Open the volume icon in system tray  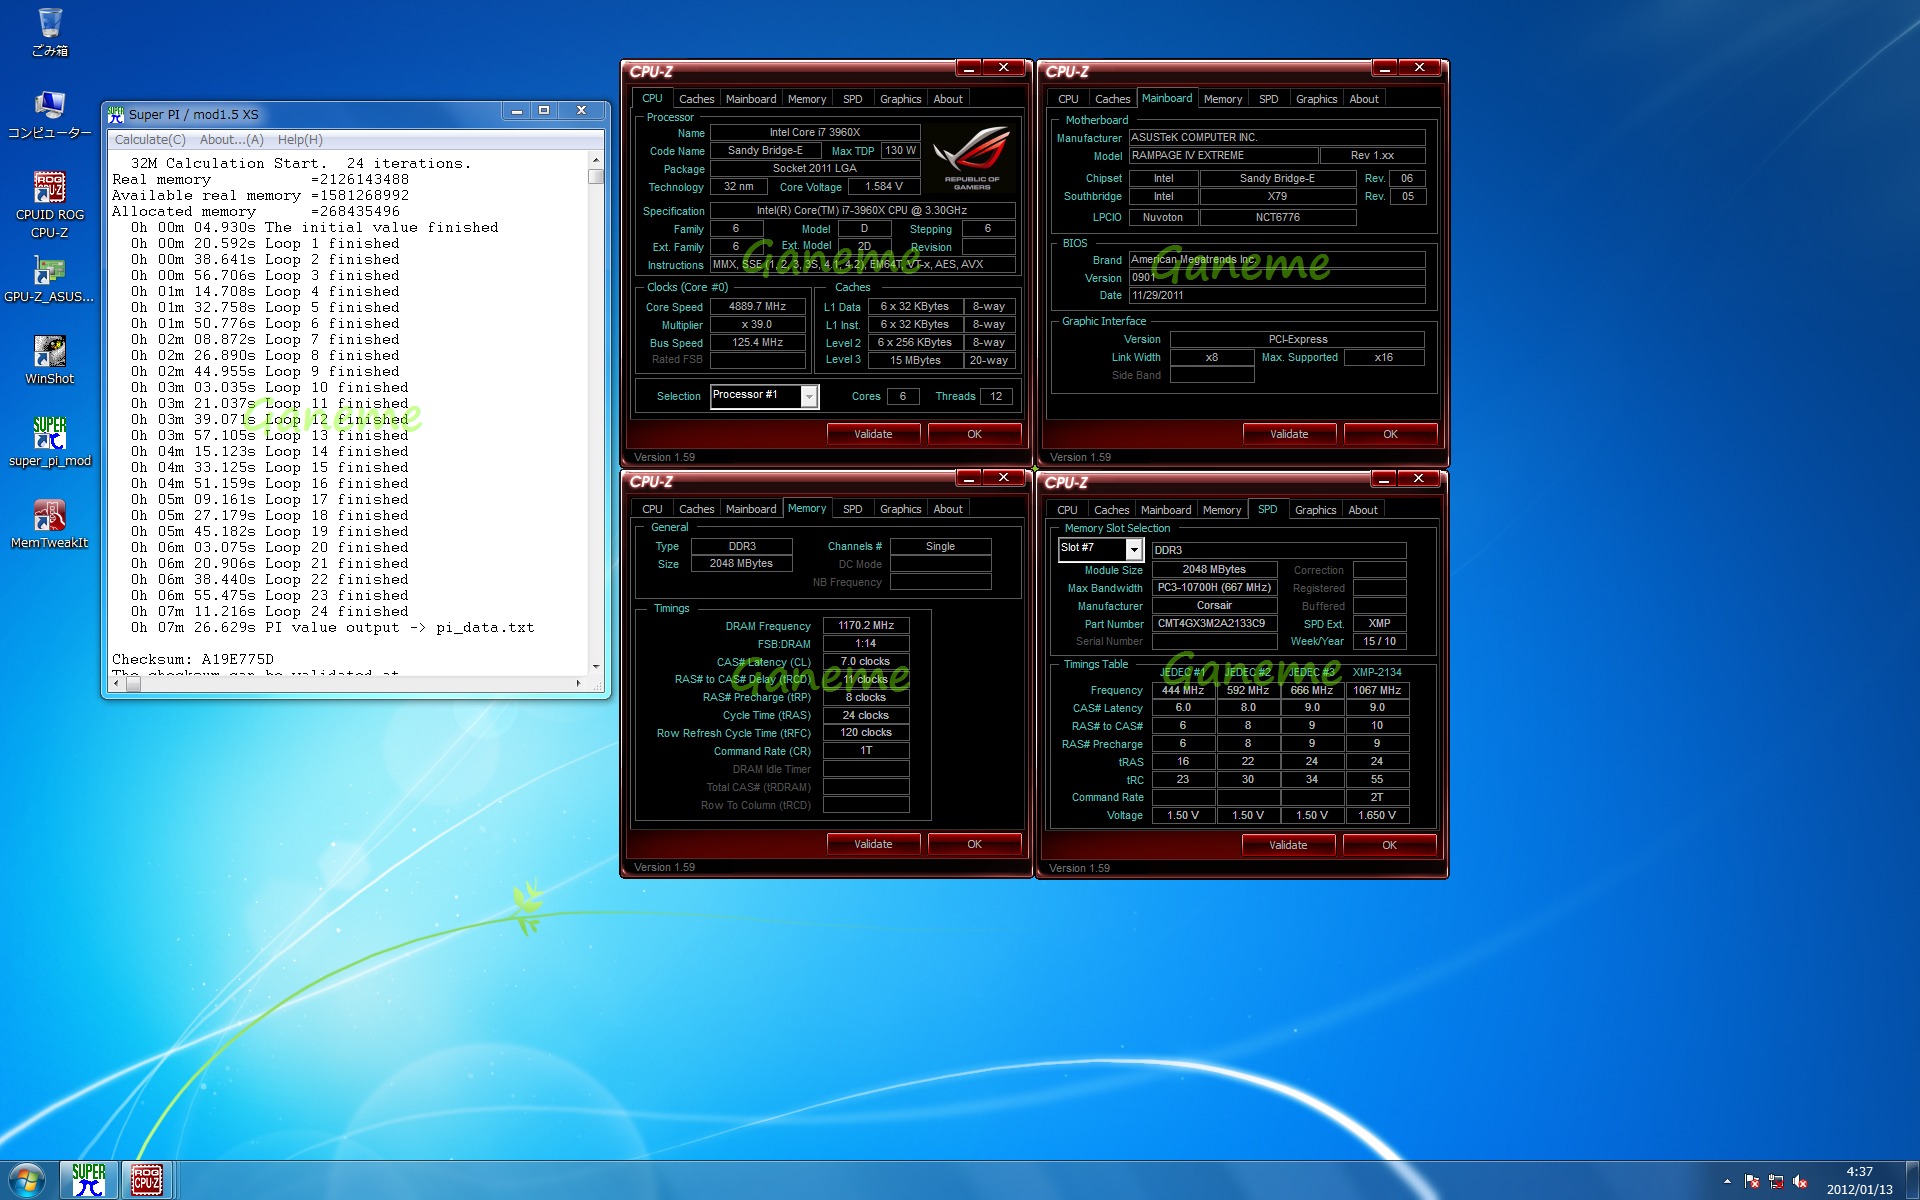pyautogui.click(x=1800, y=1181)
